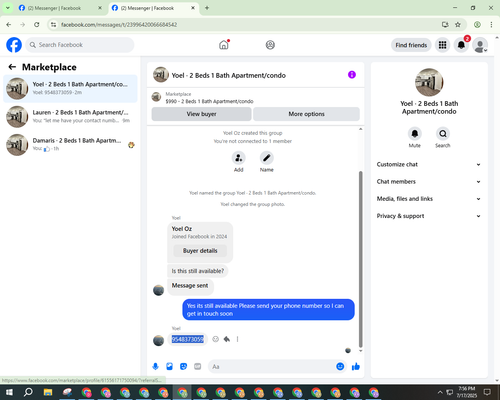Show hidden system tray icons

click(x=440, y=392)
